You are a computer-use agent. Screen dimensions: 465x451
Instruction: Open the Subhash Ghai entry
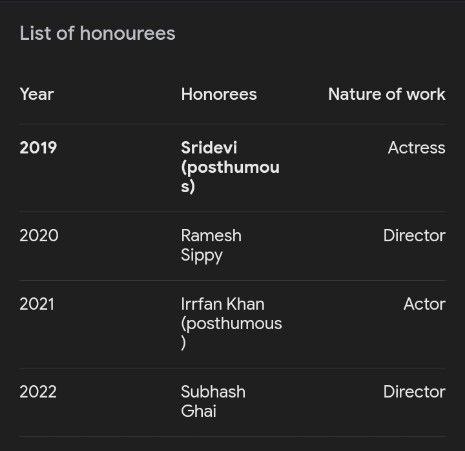click(213, 401)
